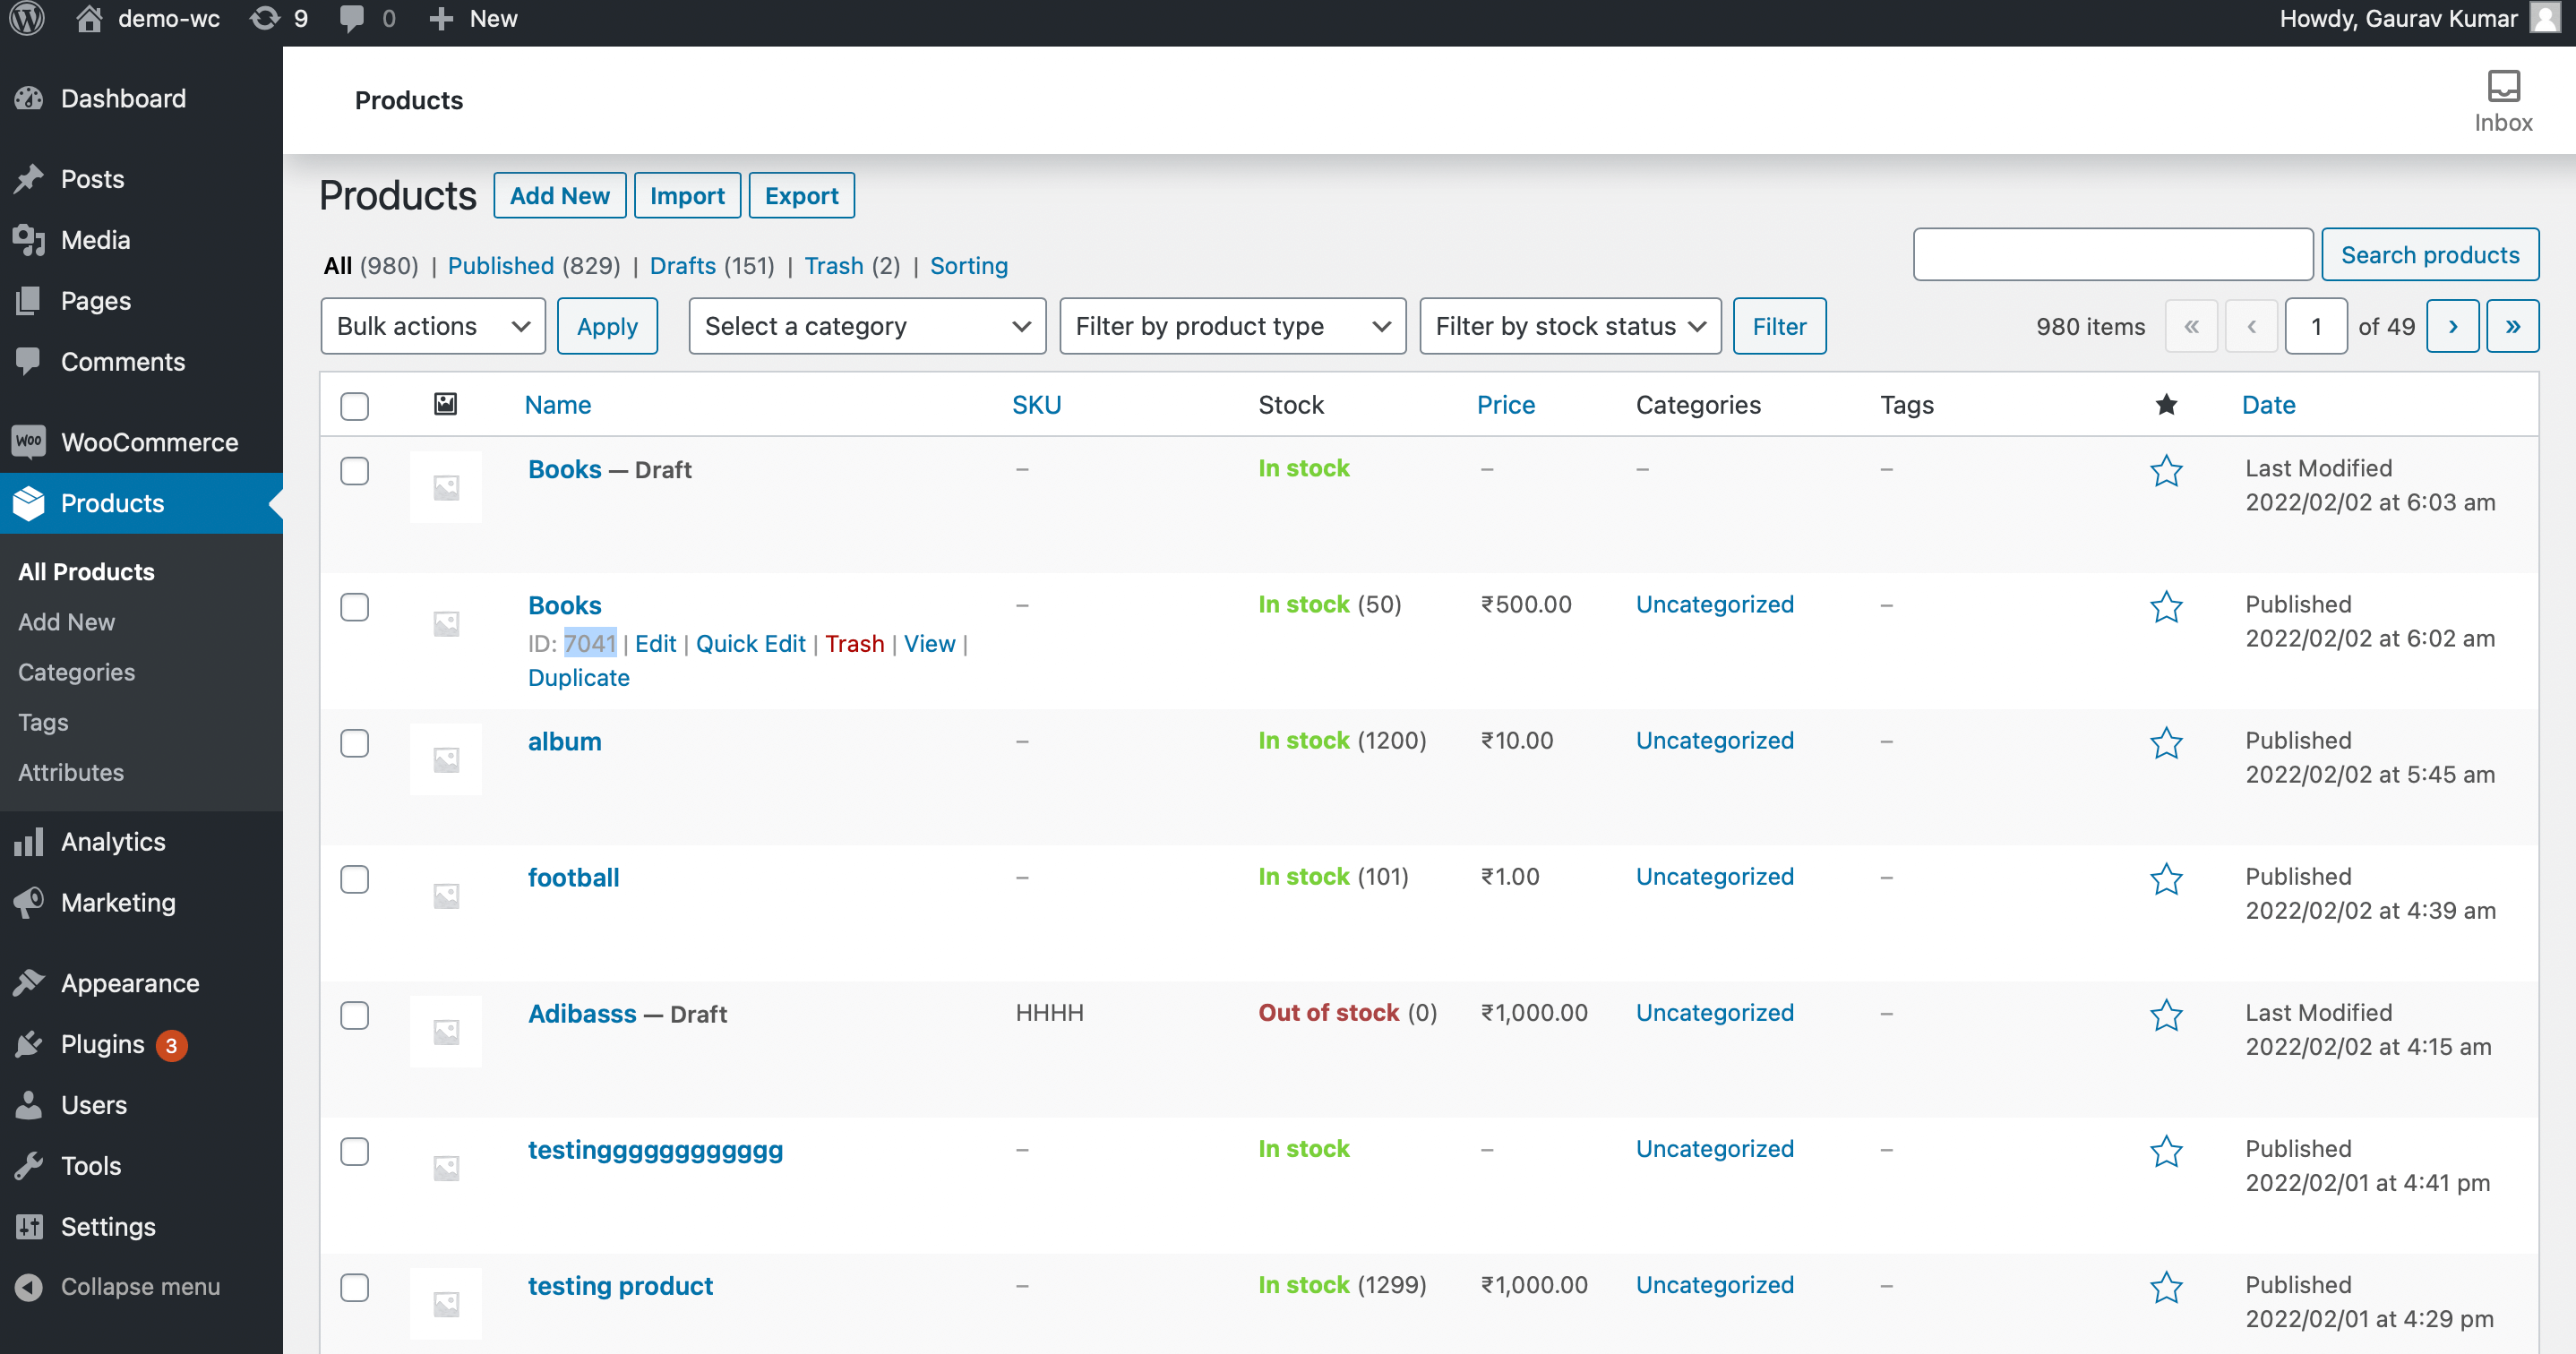Toggle featured star for football product
The width and height of the screenshot is (2576, 1354).
click(2165, 879)
